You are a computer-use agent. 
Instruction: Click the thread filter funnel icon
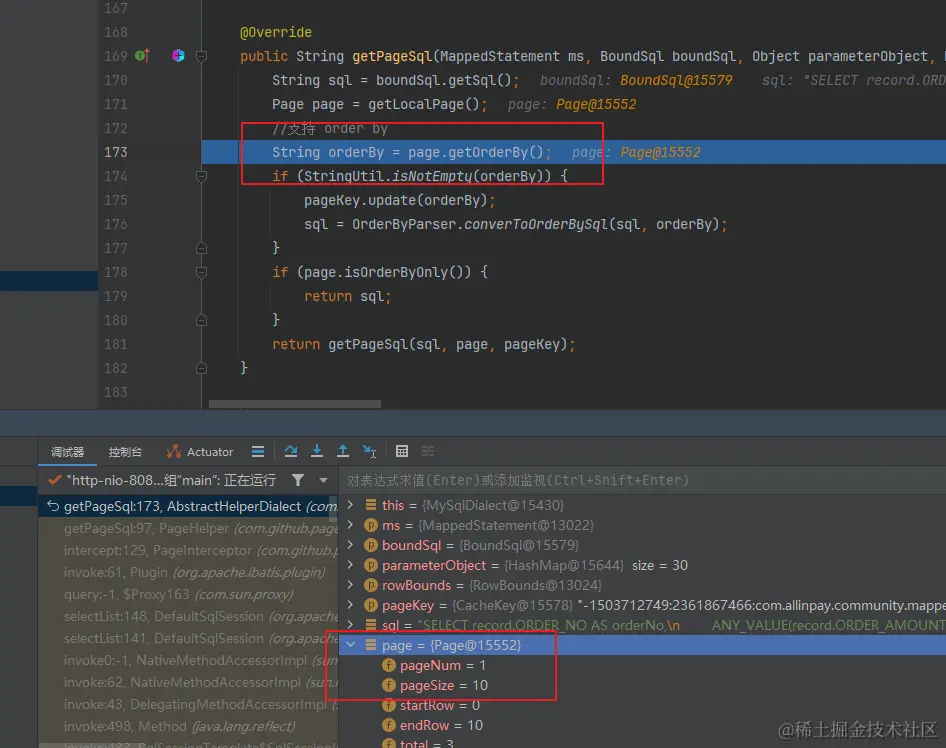(297, 480)
